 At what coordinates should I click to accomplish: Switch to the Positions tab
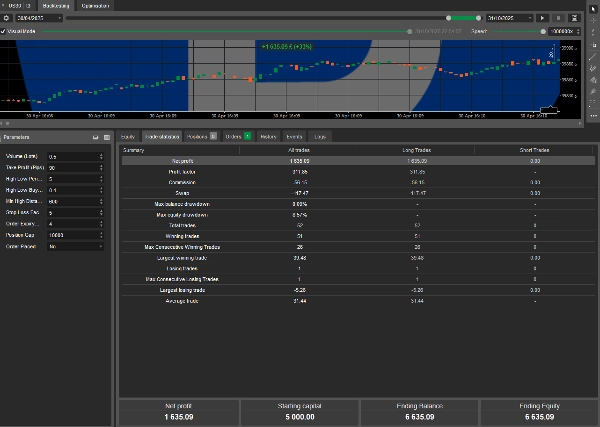pos(197,135)
